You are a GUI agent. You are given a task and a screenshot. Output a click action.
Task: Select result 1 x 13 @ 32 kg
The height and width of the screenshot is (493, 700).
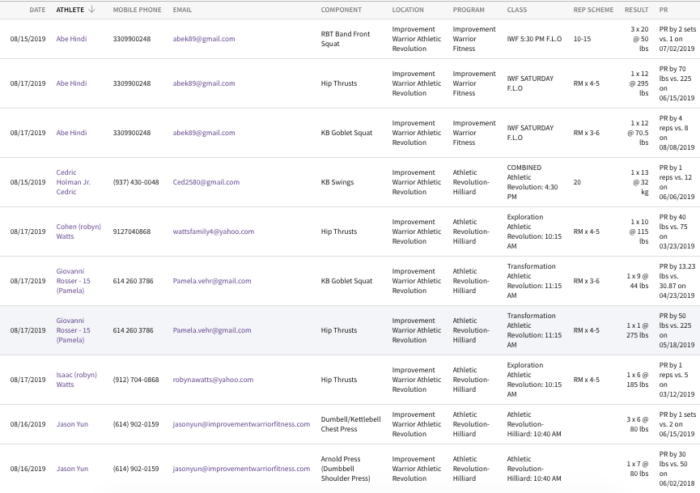click(x=639, y=182)
